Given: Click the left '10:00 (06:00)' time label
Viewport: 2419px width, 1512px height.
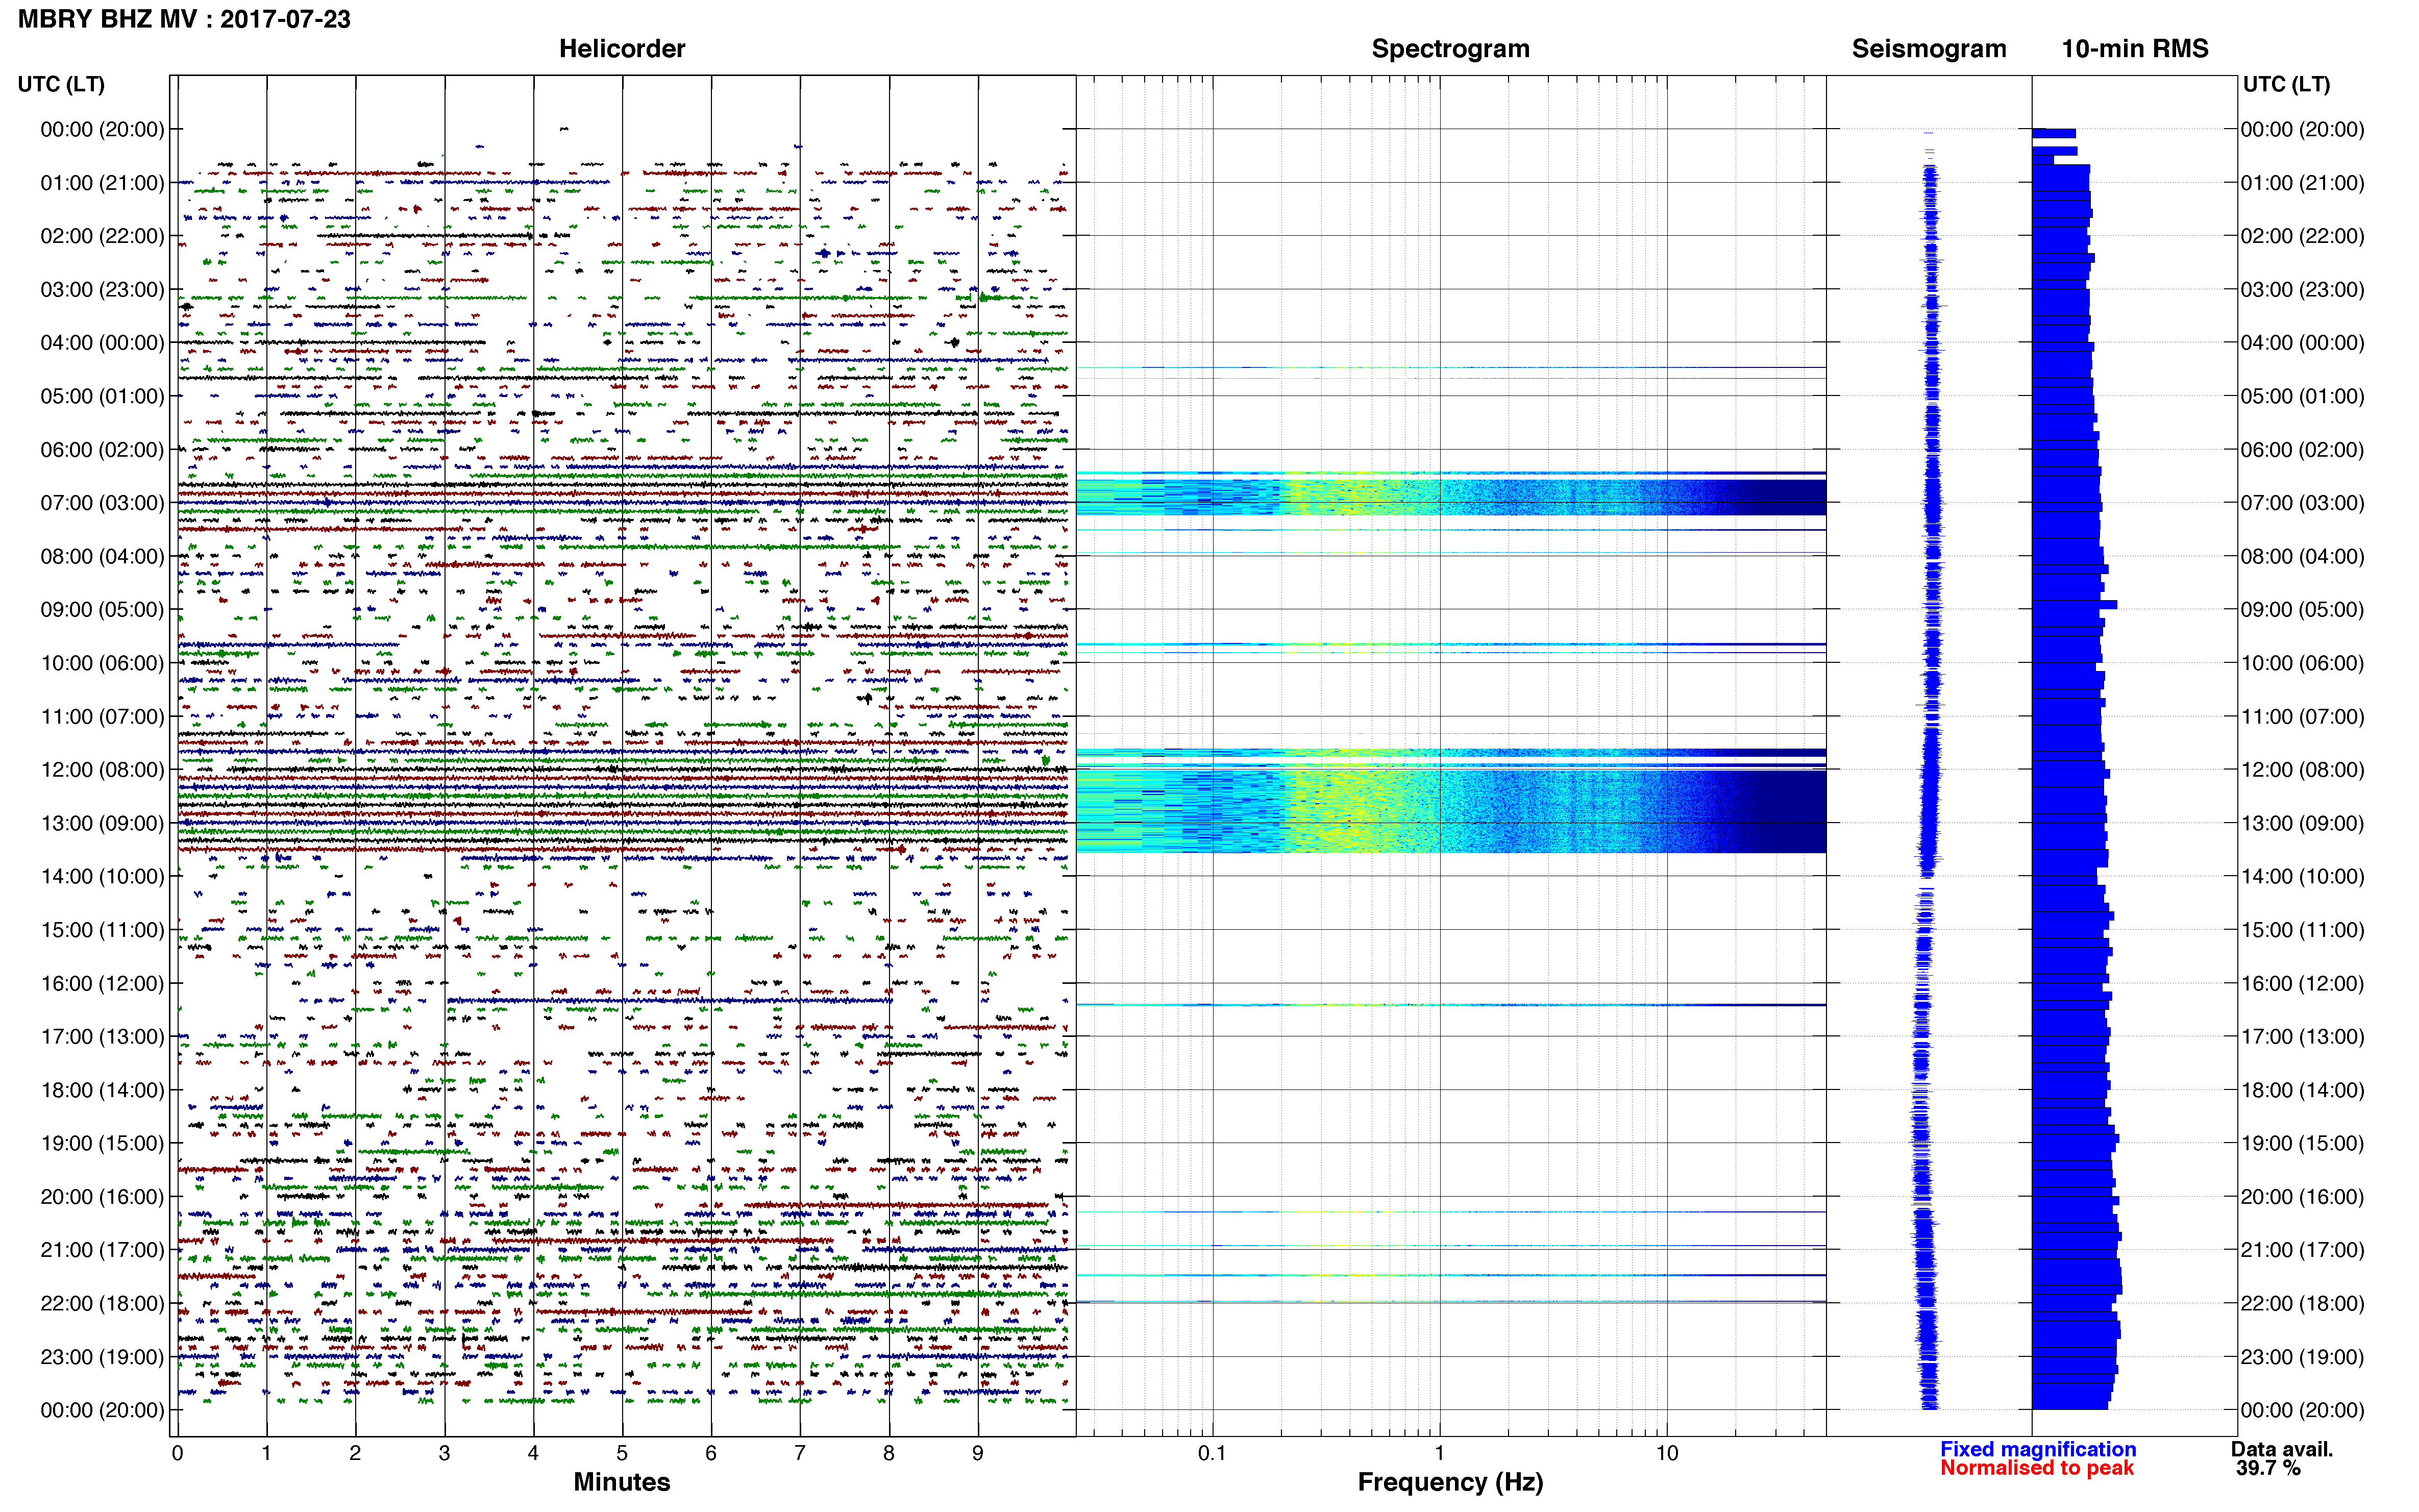Looking at the screenshot, I should click(x=102, y=663).
